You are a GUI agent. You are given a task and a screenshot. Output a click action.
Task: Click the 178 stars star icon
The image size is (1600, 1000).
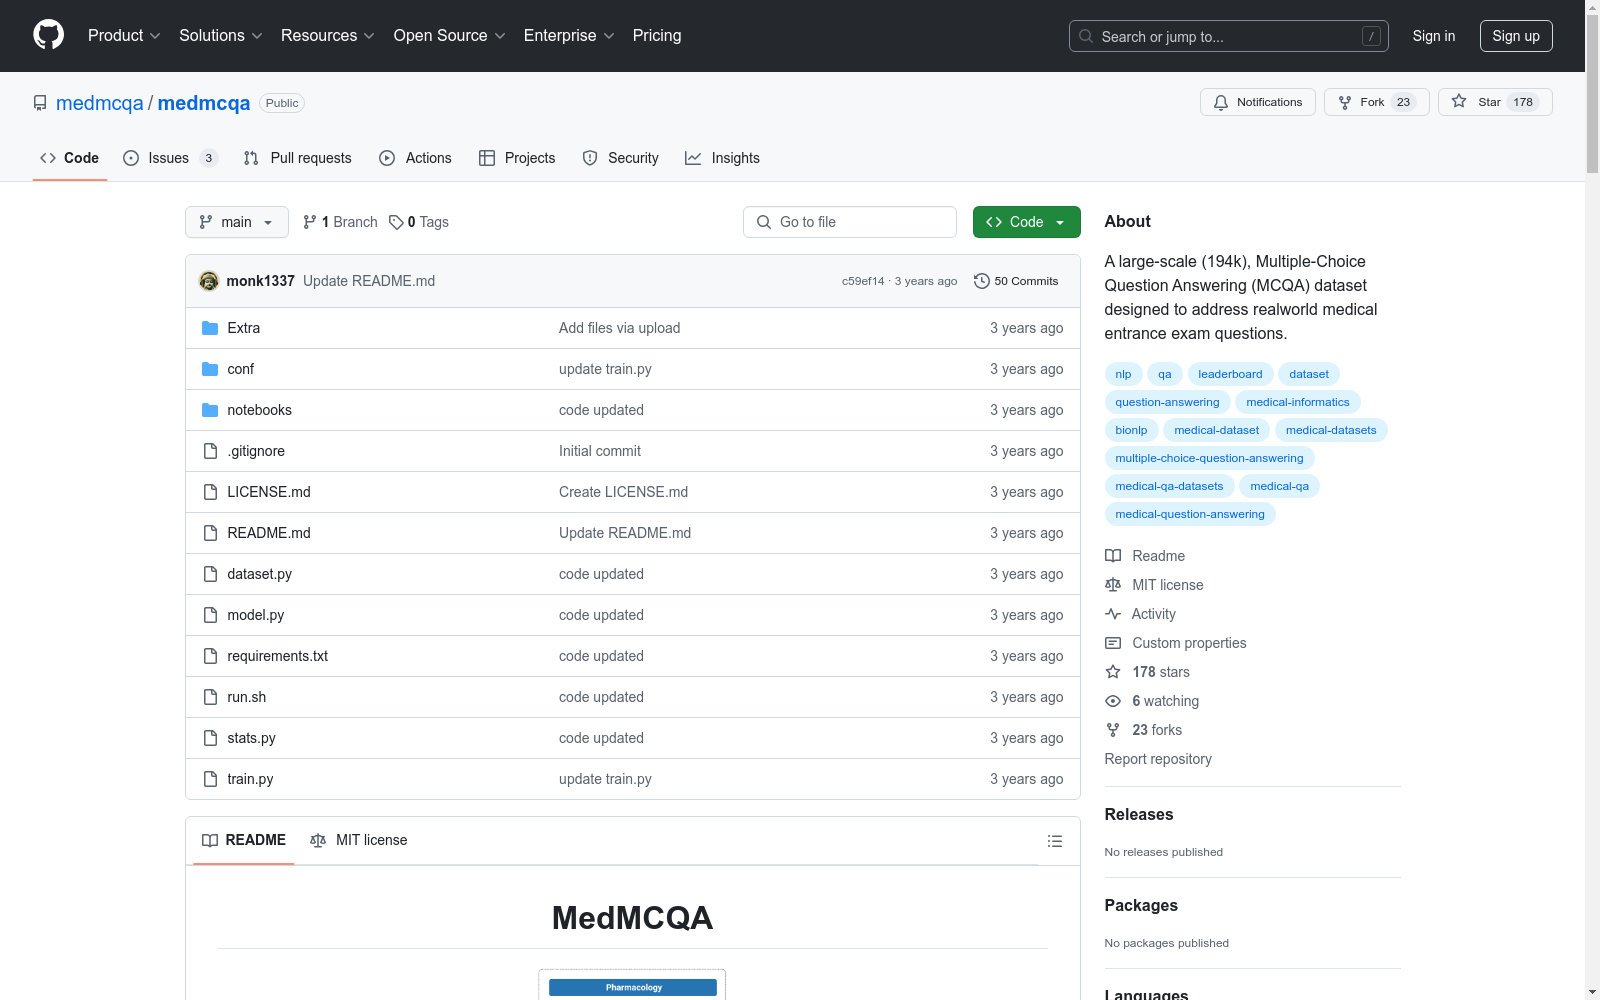[1113, 672]
